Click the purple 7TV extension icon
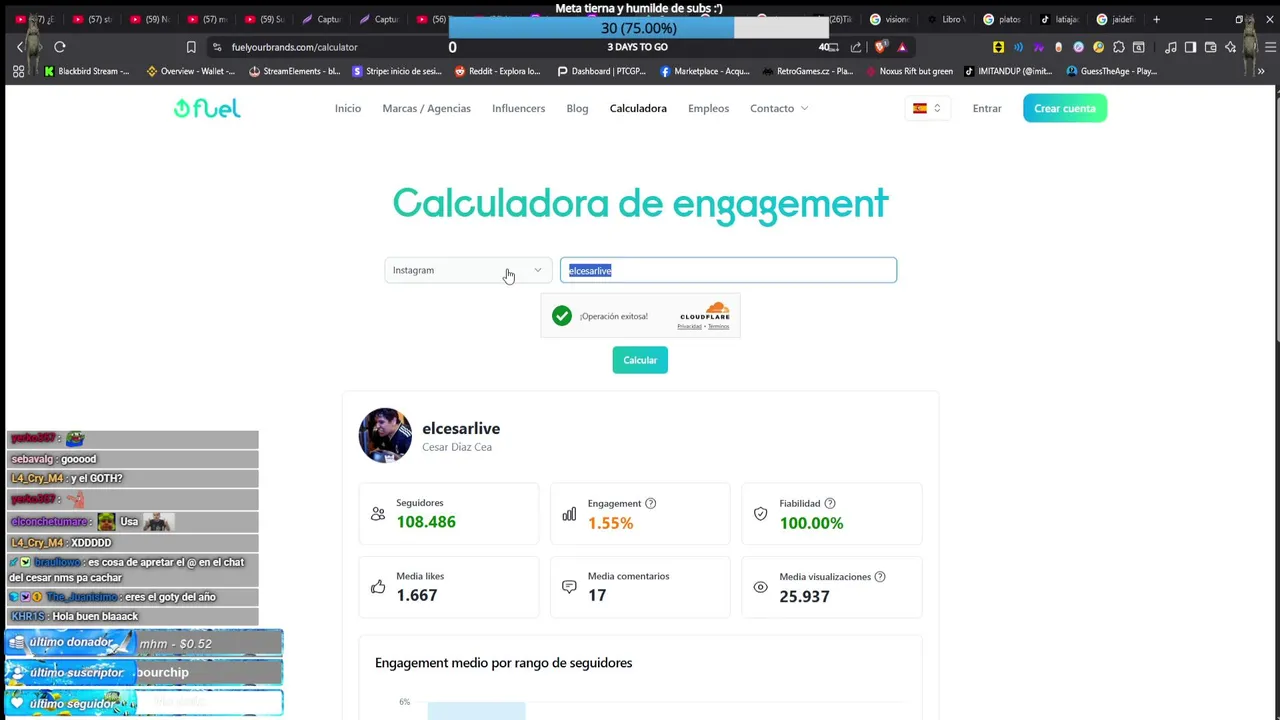This screenshot has width=1280, height=720. (1038, 47)
